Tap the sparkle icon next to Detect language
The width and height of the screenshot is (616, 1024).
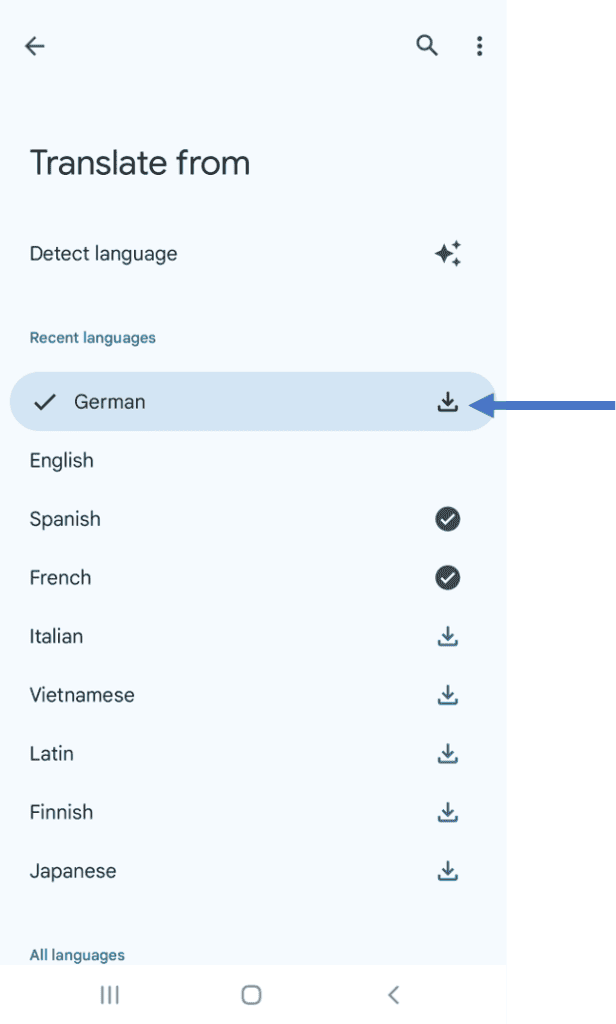[x=448, y=253]
